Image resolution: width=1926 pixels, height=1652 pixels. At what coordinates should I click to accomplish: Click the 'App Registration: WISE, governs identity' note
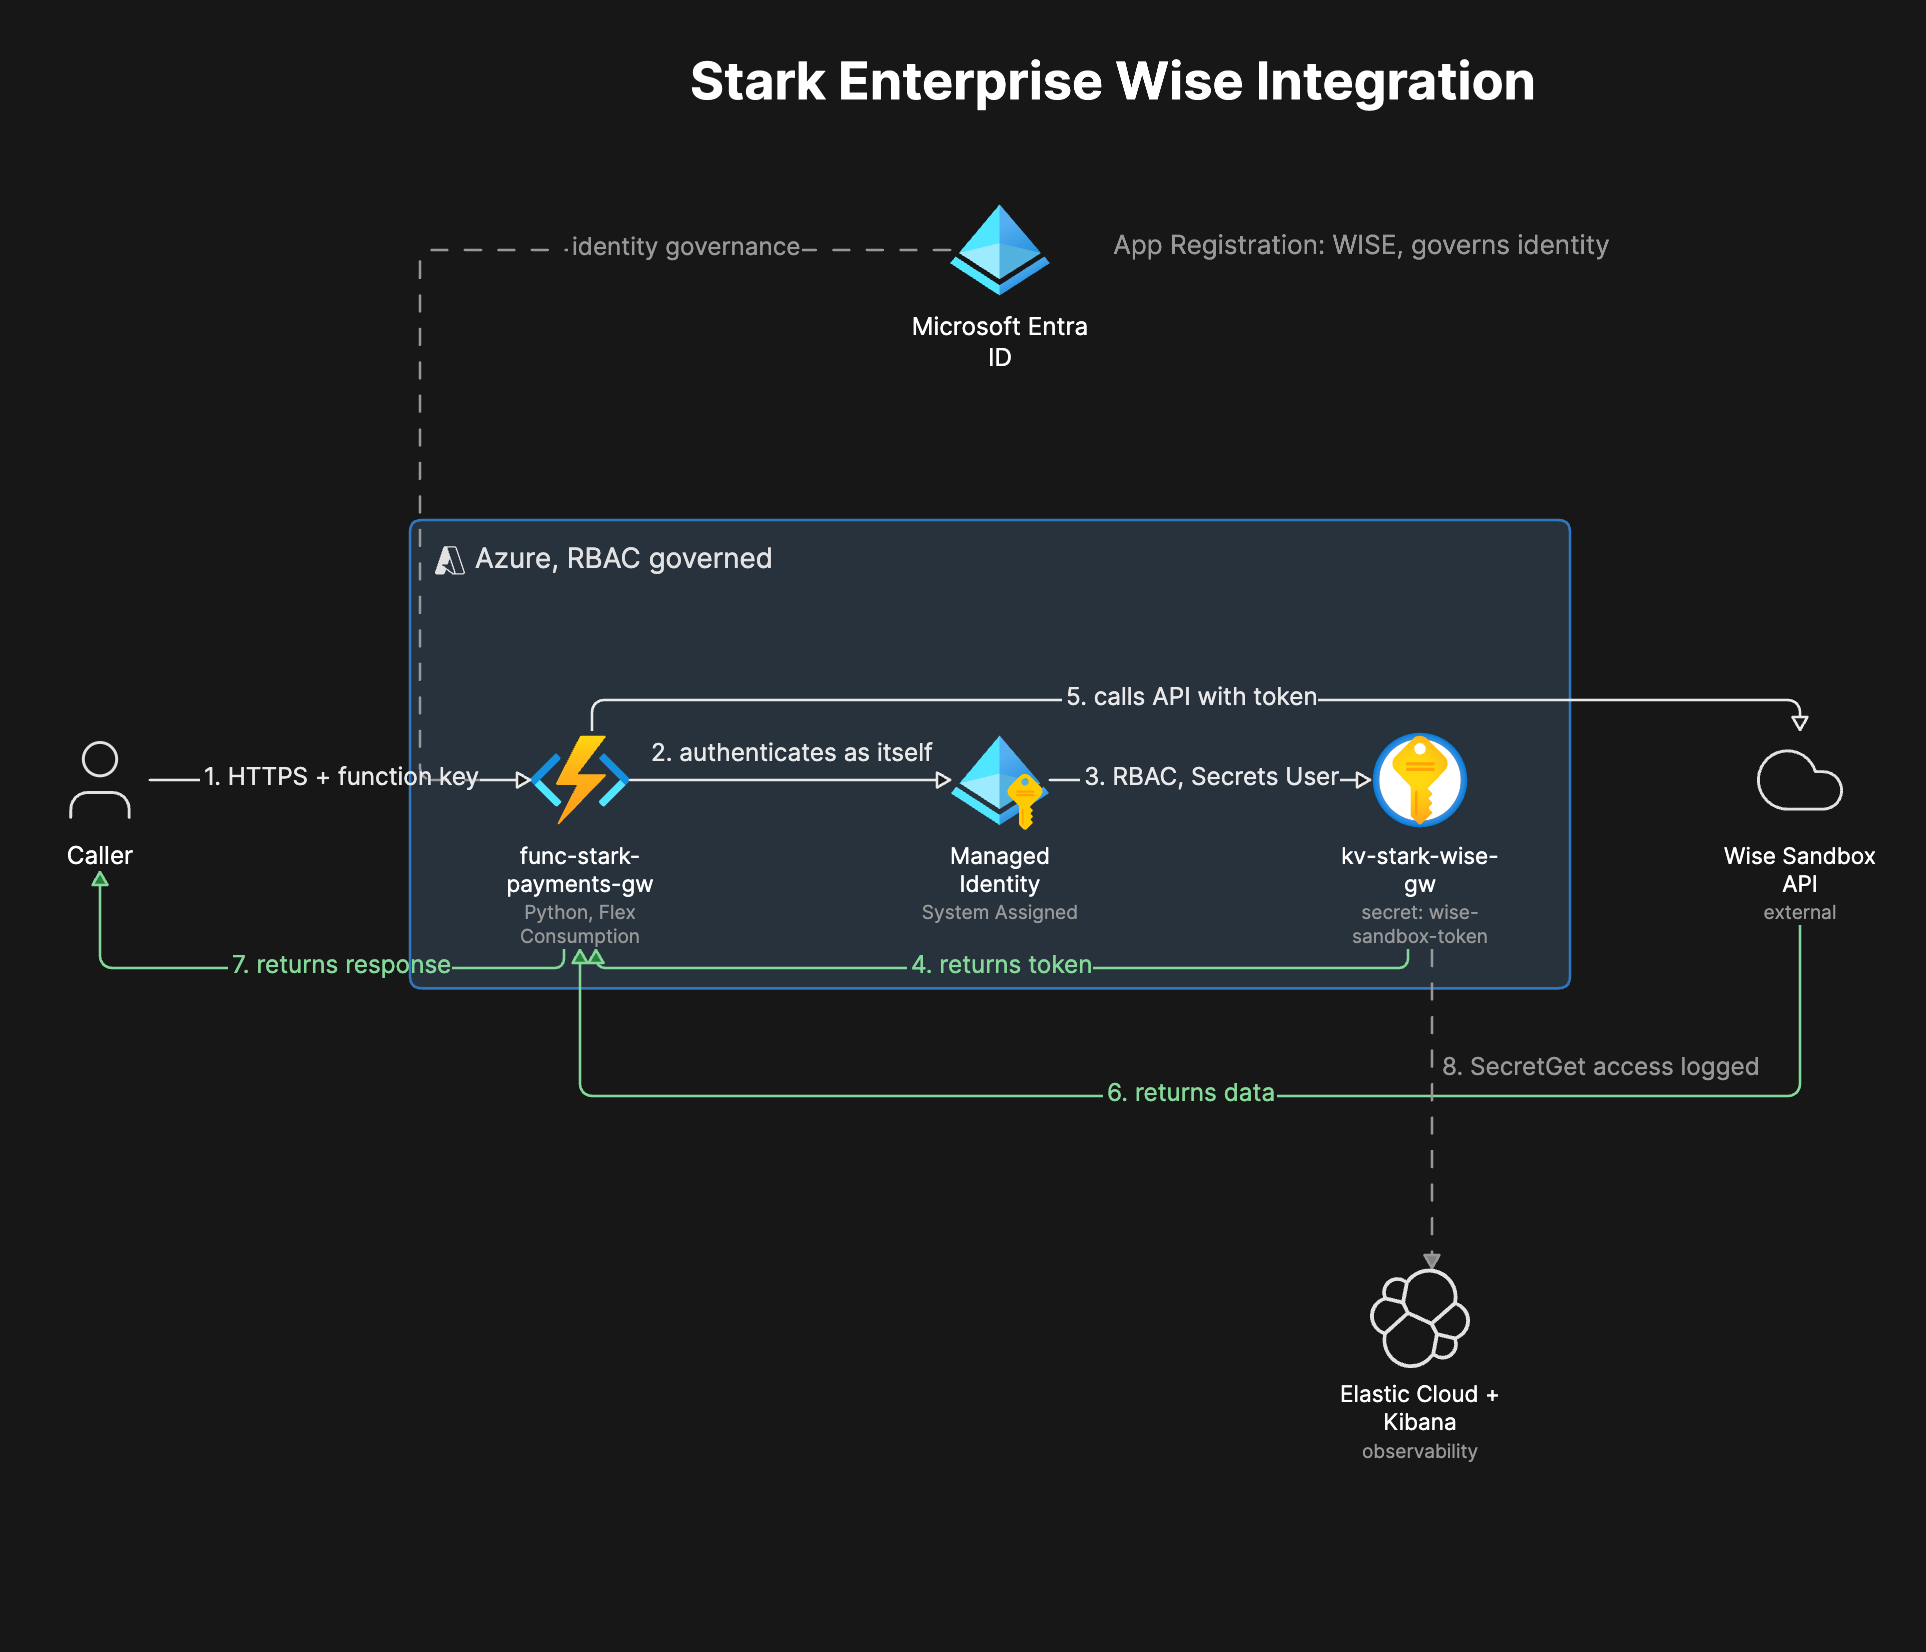(x=1361, y=245)
